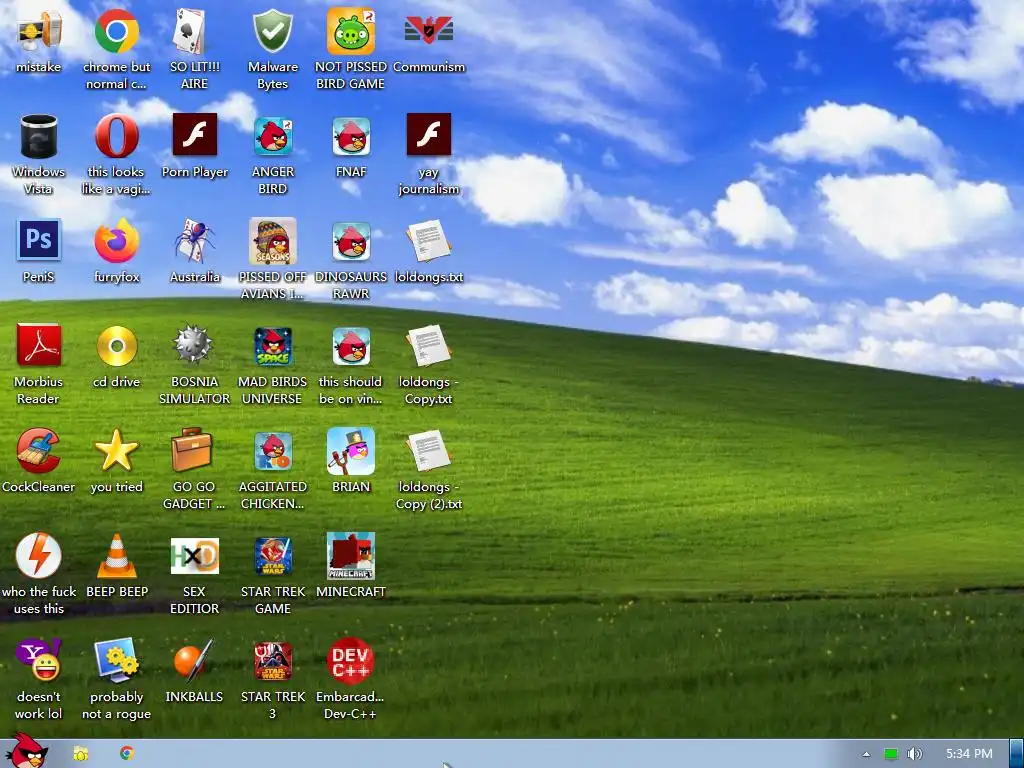
Task: Launch 'chrome but normal c...' Chrome icon
Action: [x=116, y=31]
